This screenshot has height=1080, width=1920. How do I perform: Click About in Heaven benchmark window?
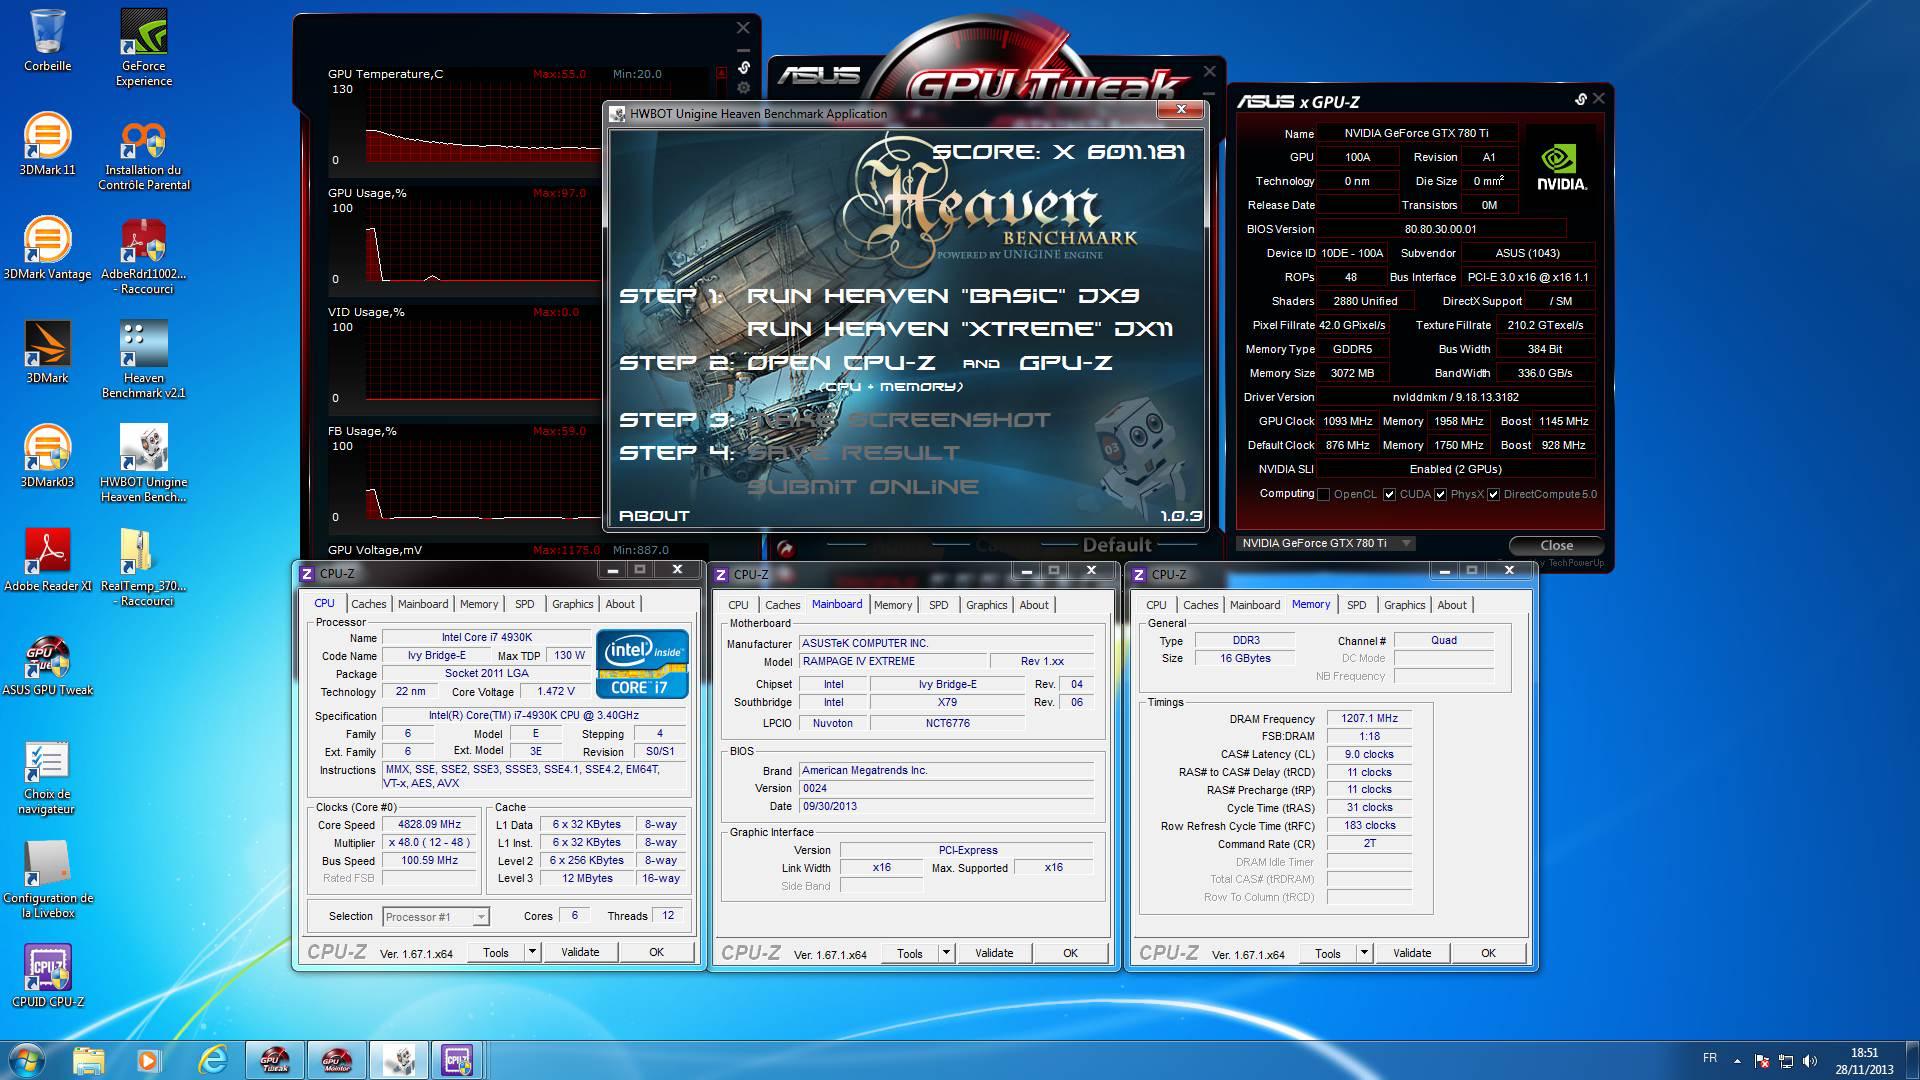(654, 516)
